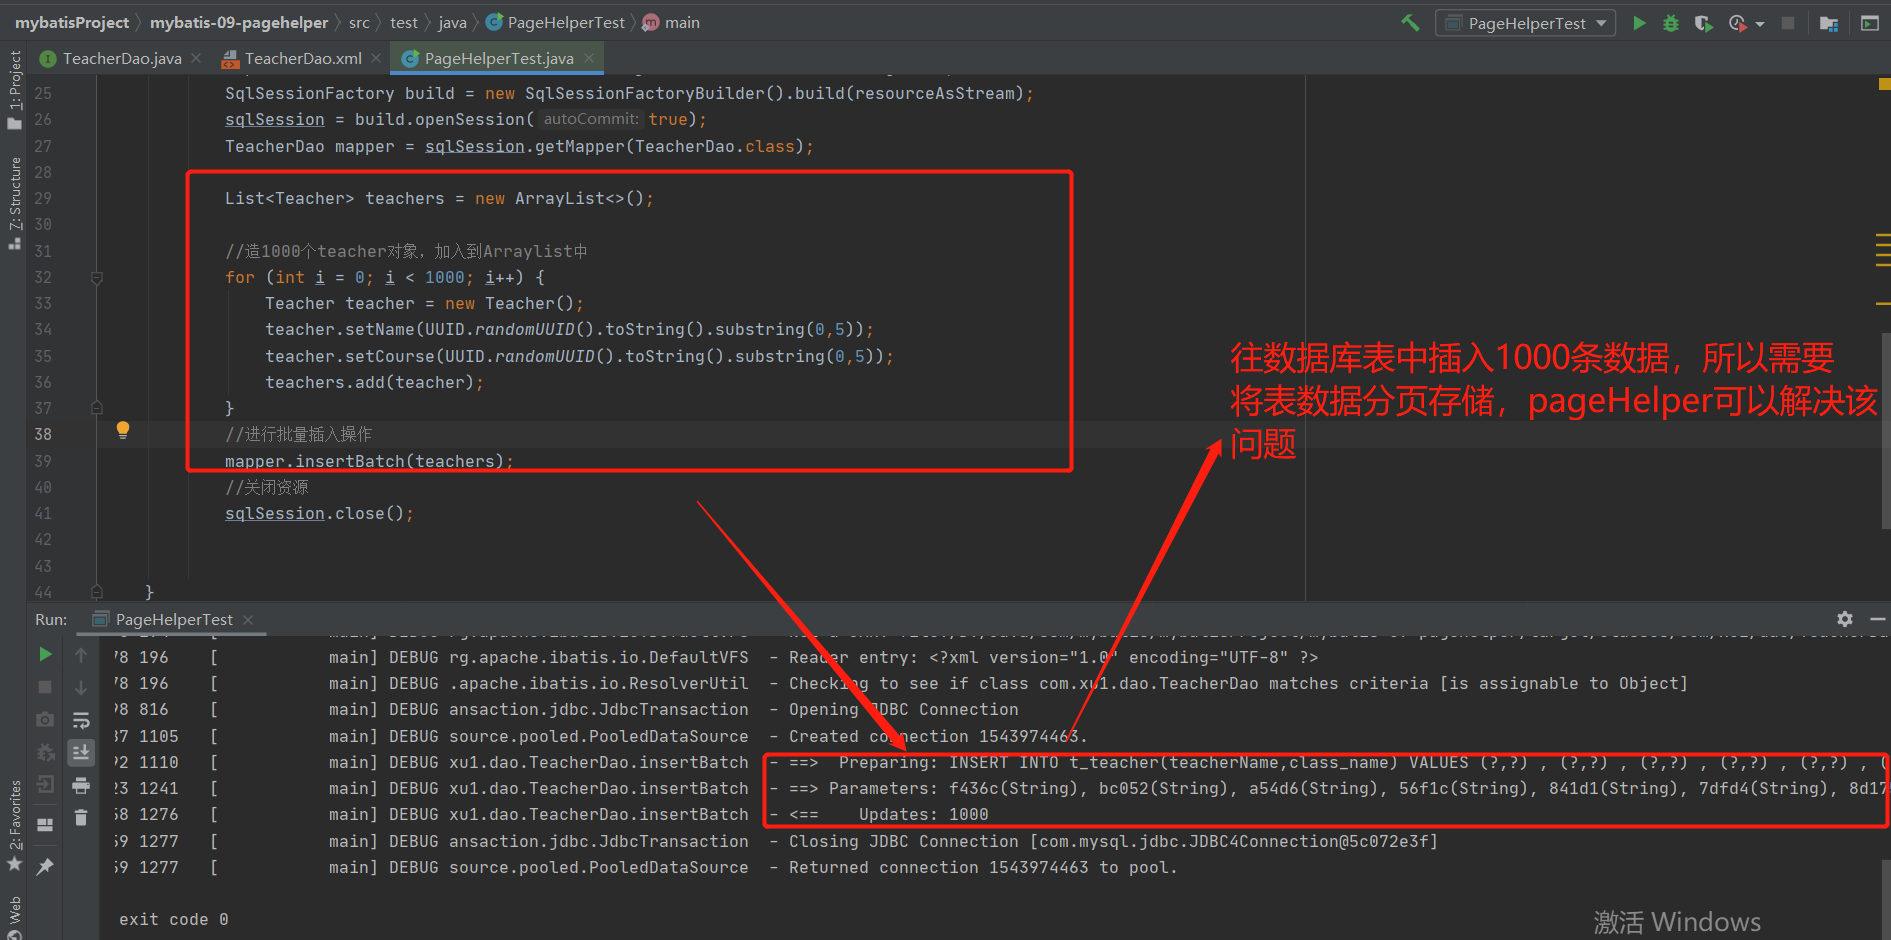This screenshot has width=1891, height=940.
Task: Click the profiler run icon with clock
Action: [1737, 23]
